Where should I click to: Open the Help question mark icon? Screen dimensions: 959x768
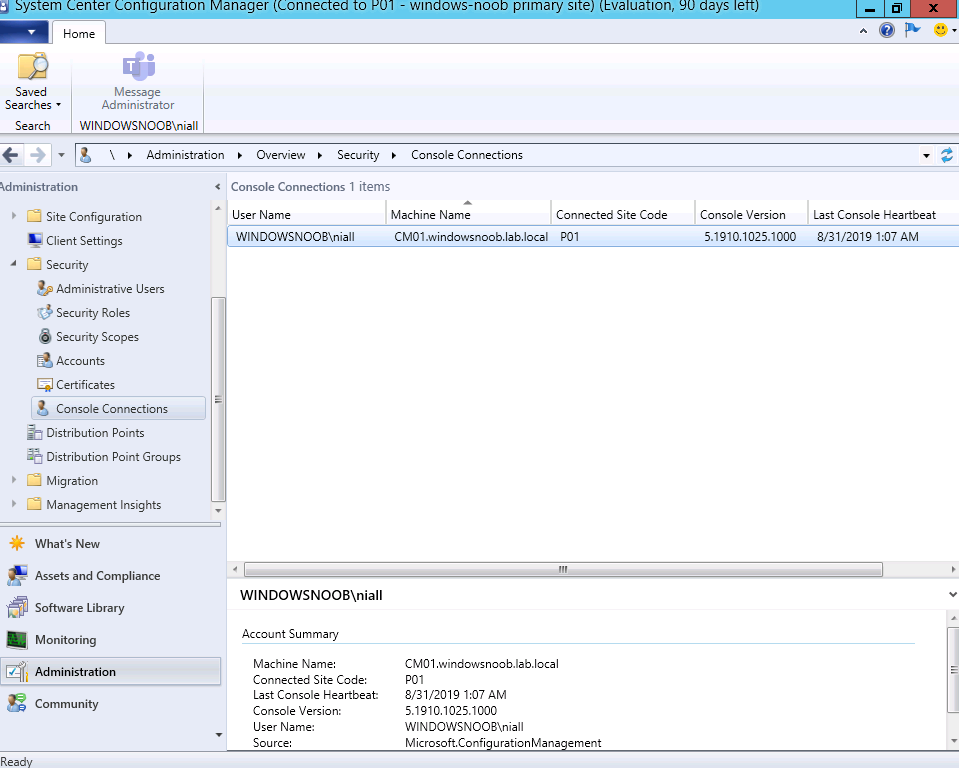tap(886, 30)
